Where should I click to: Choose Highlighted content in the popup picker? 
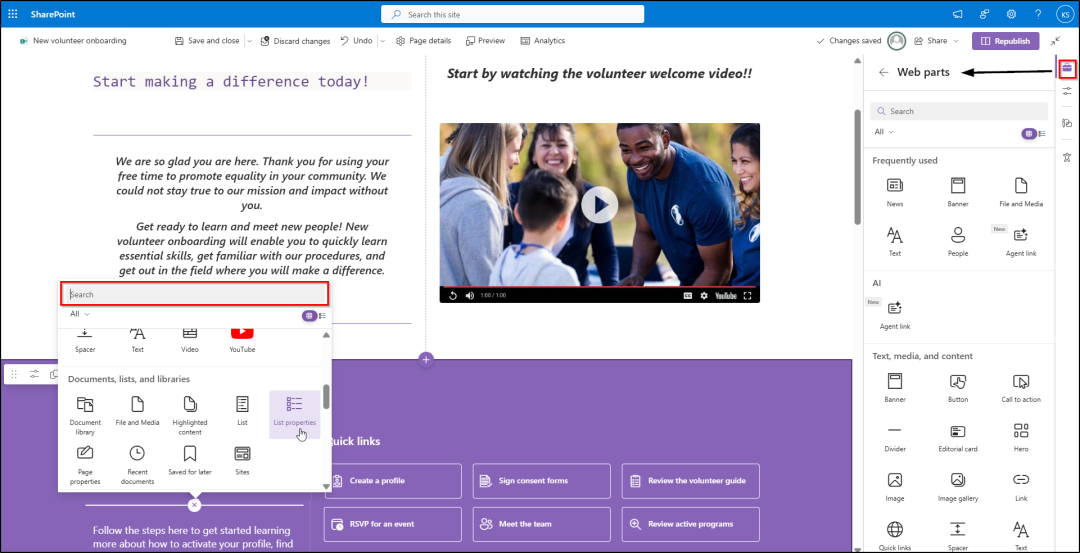coord(190,415)
